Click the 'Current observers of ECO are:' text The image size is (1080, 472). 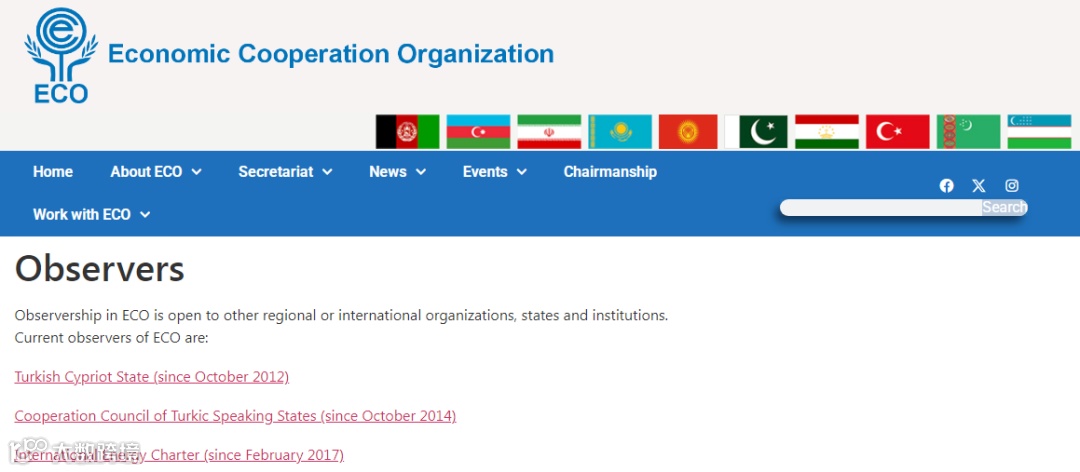111,338
